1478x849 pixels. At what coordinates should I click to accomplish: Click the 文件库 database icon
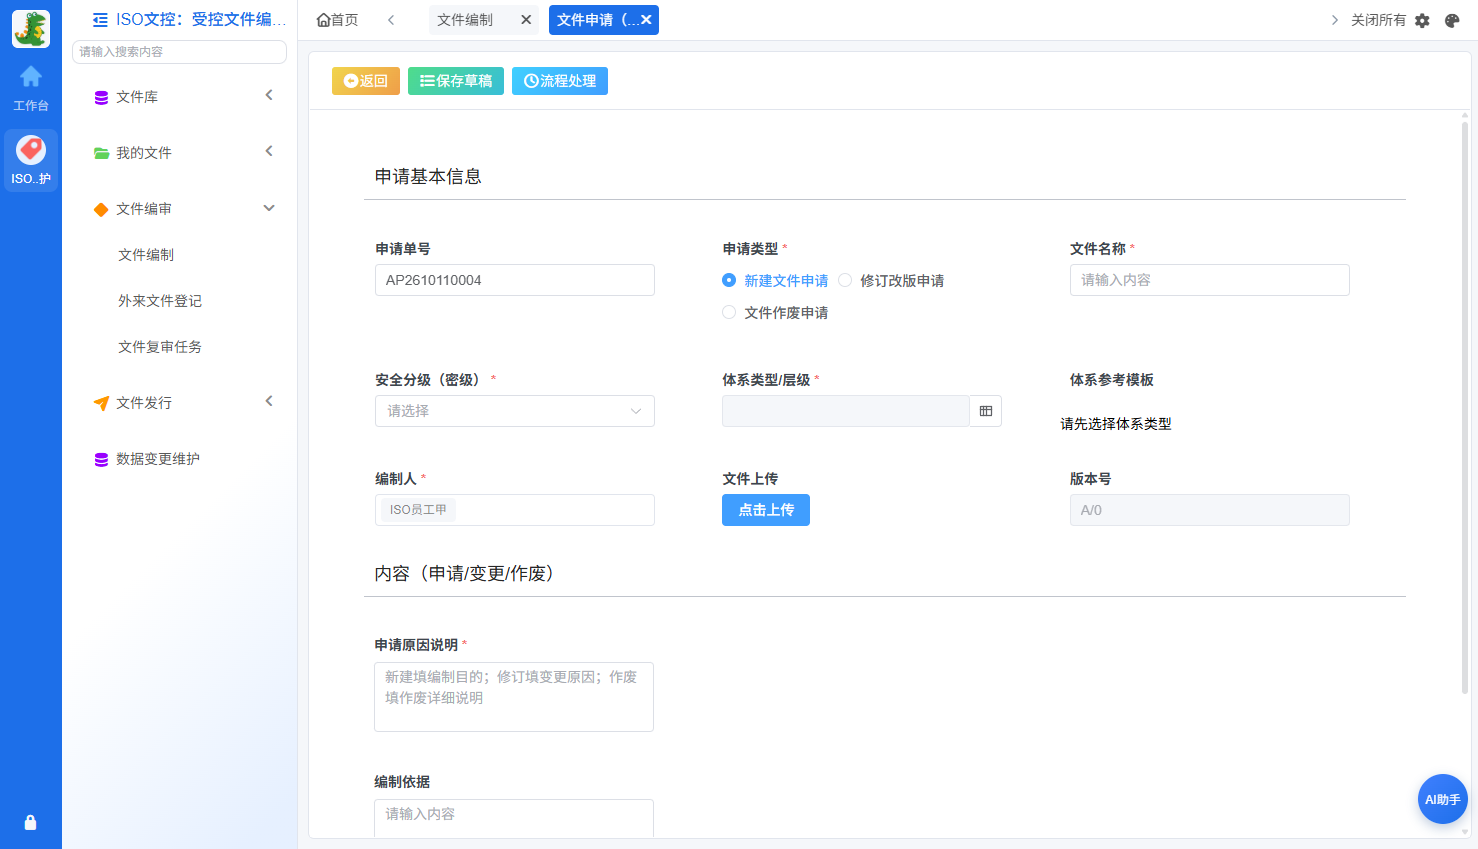(101, 98)
